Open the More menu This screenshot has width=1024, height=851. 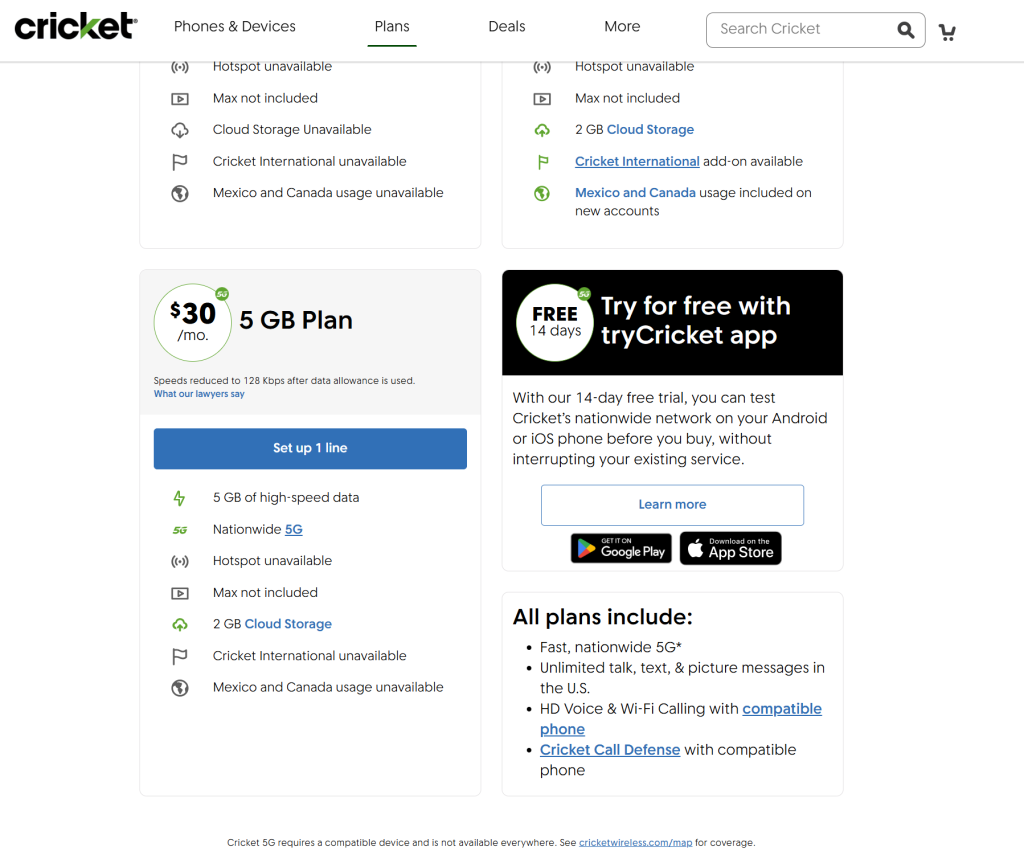622,27
